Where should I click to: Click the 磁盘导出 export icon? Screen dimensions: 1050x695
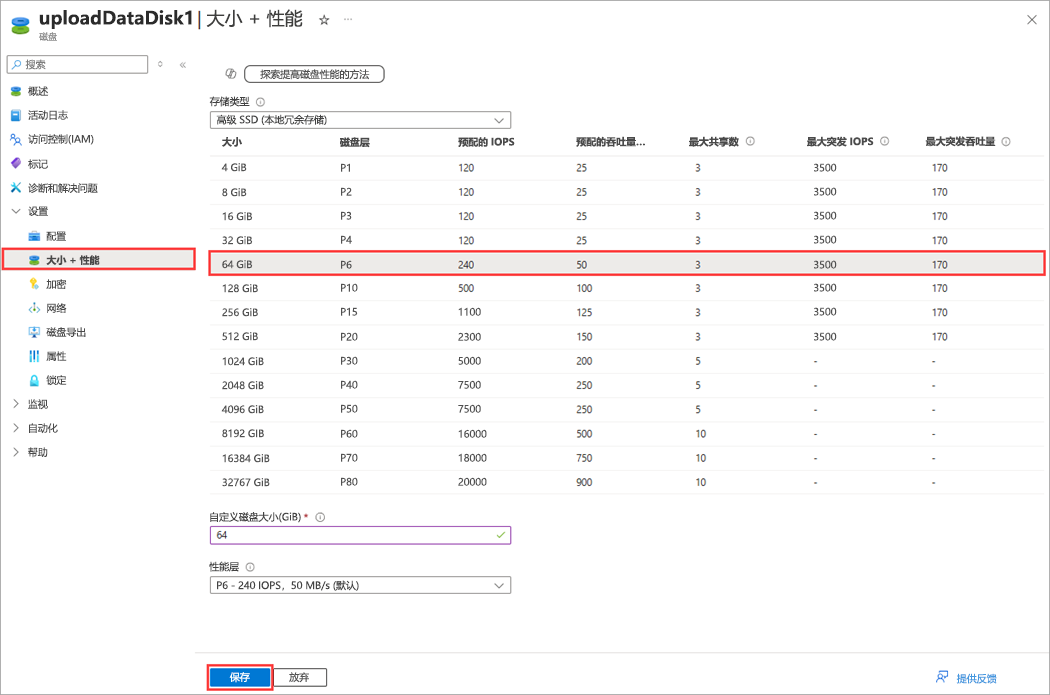click(34, 332)
